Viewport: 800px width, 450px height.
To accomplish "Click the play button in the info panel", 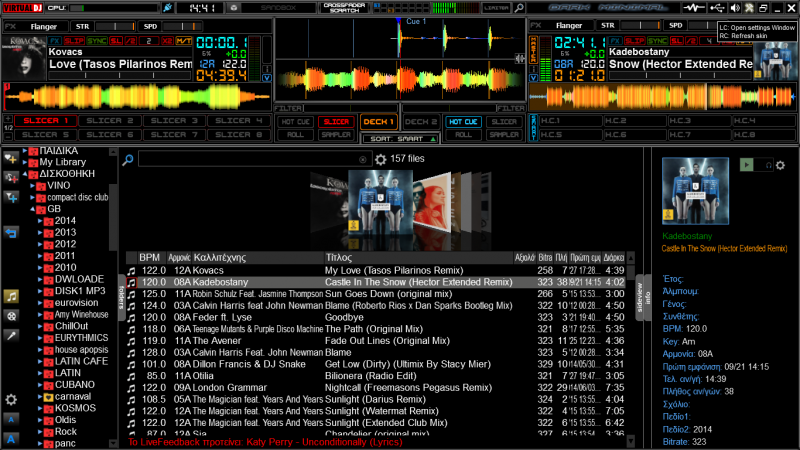I will tap(746, 165).
